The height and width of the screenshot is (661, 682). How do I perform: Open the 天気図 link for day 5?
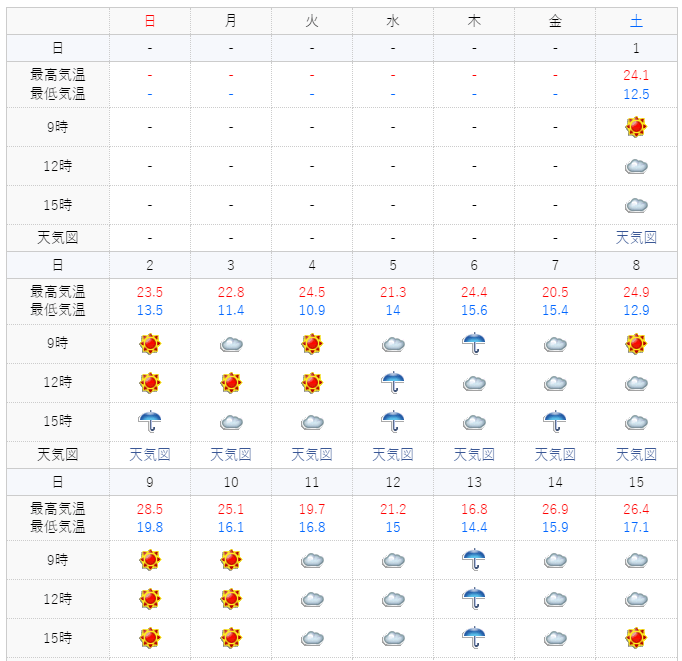[x=393, y=455]
